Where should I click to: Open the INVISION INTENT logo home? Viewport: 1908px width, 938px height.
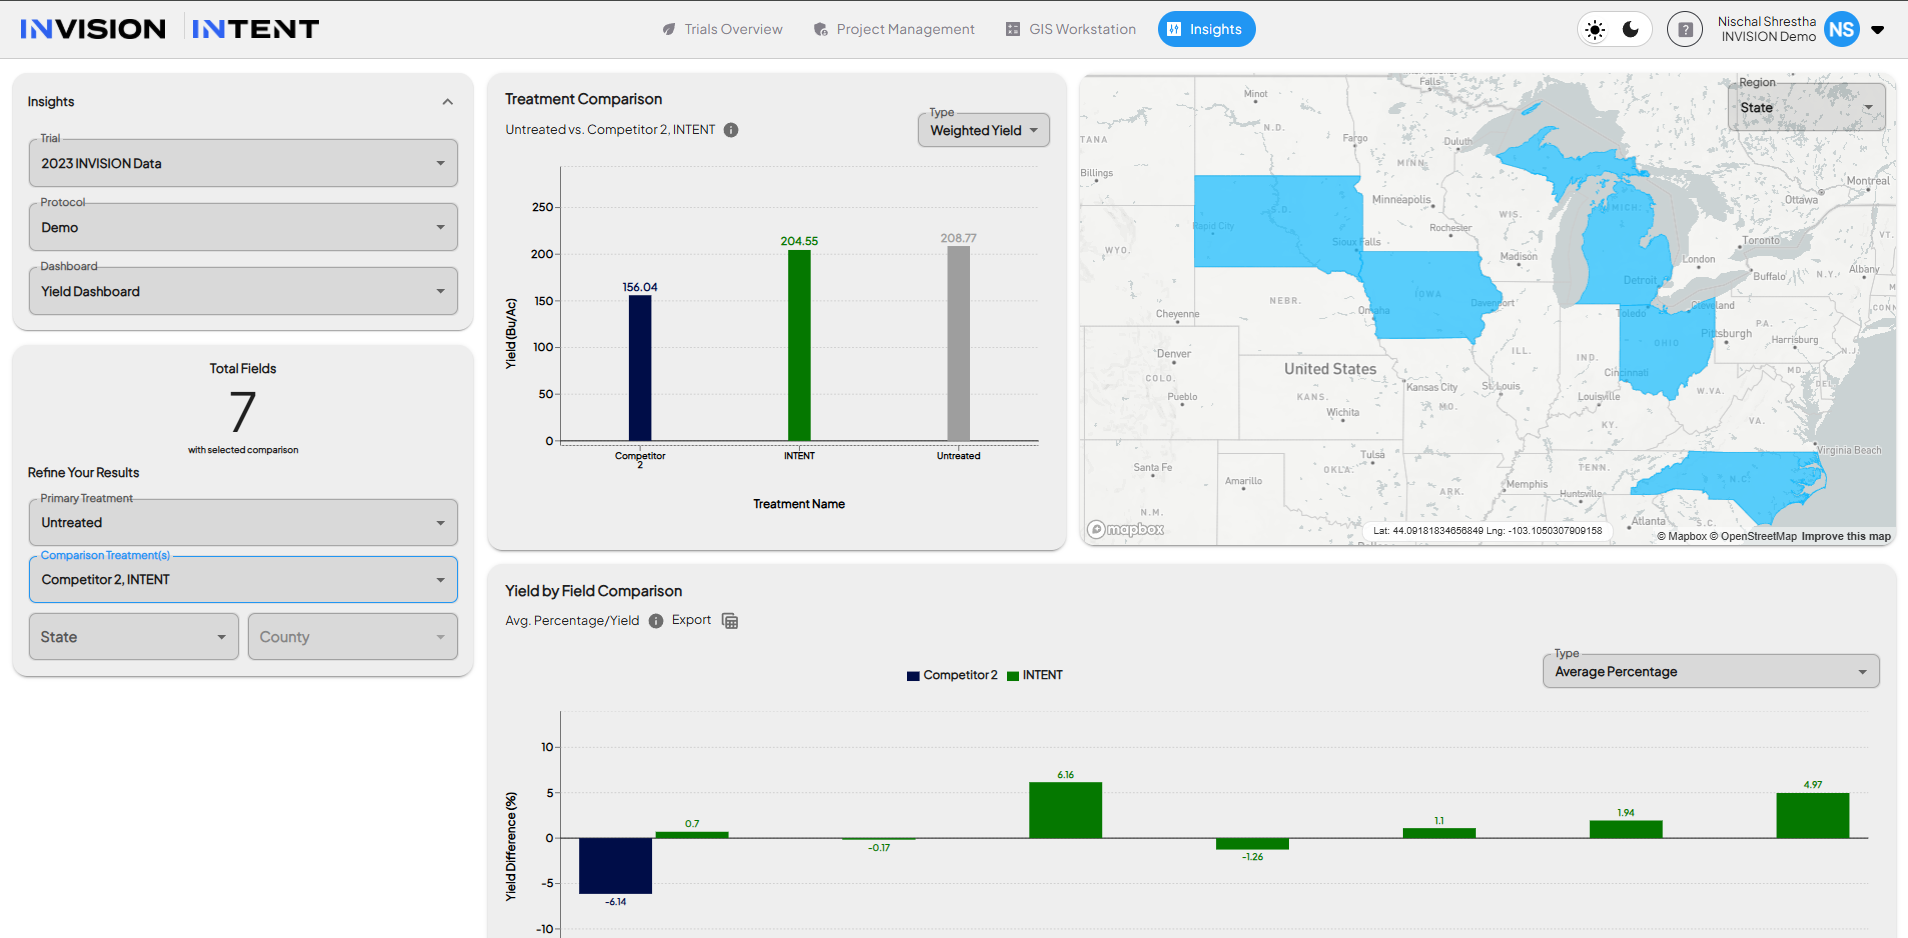tap(170, 29)
